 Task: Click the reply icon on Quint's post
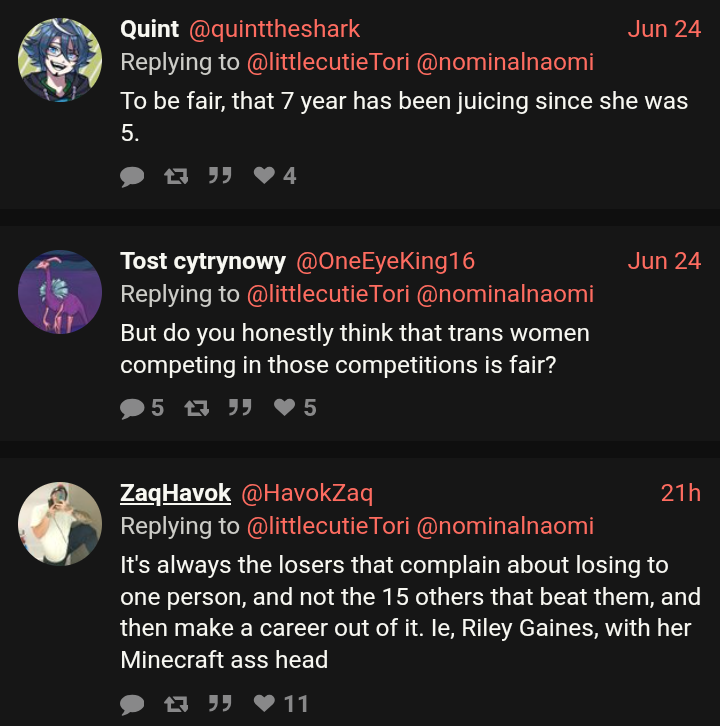132,177
